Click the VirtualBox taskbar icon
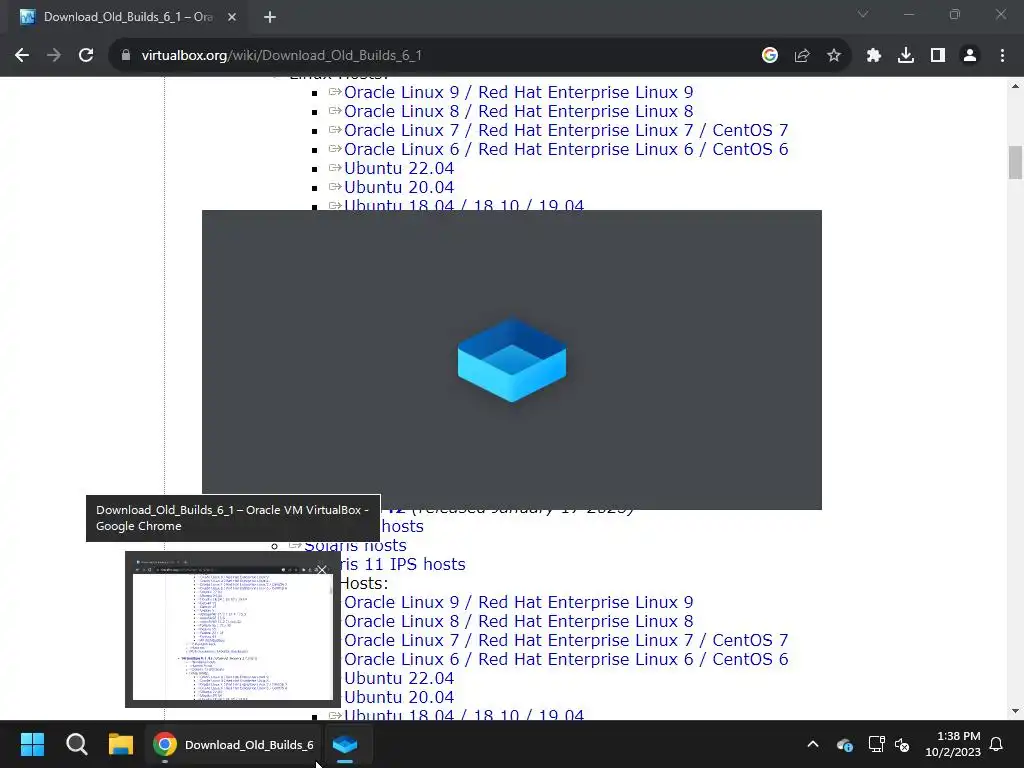The width and height of the screenshot is (1024, 768). [345, 744]
